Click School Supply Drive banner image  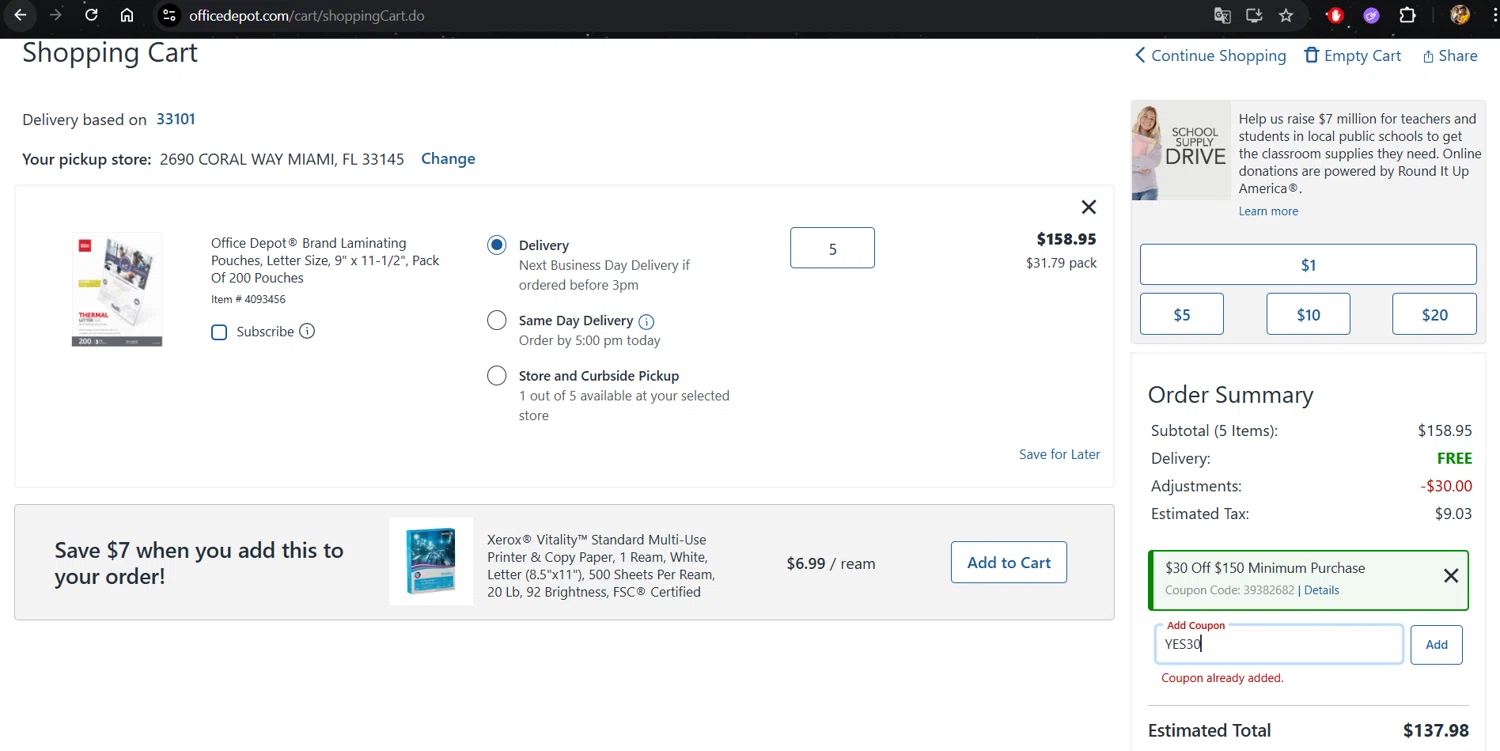coord(1181,150)
